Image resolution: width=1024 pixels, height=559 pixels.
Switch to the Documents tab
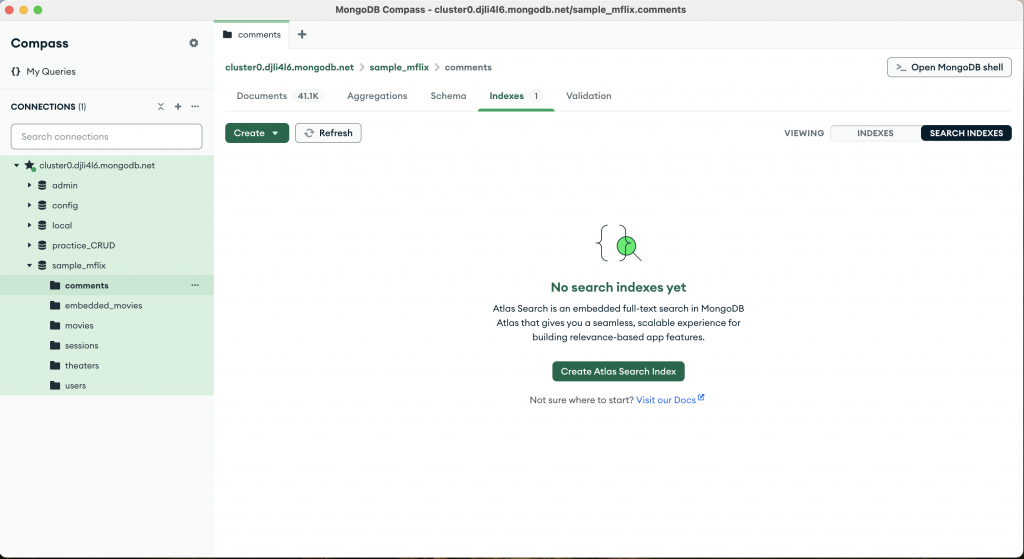pos(279,96)
